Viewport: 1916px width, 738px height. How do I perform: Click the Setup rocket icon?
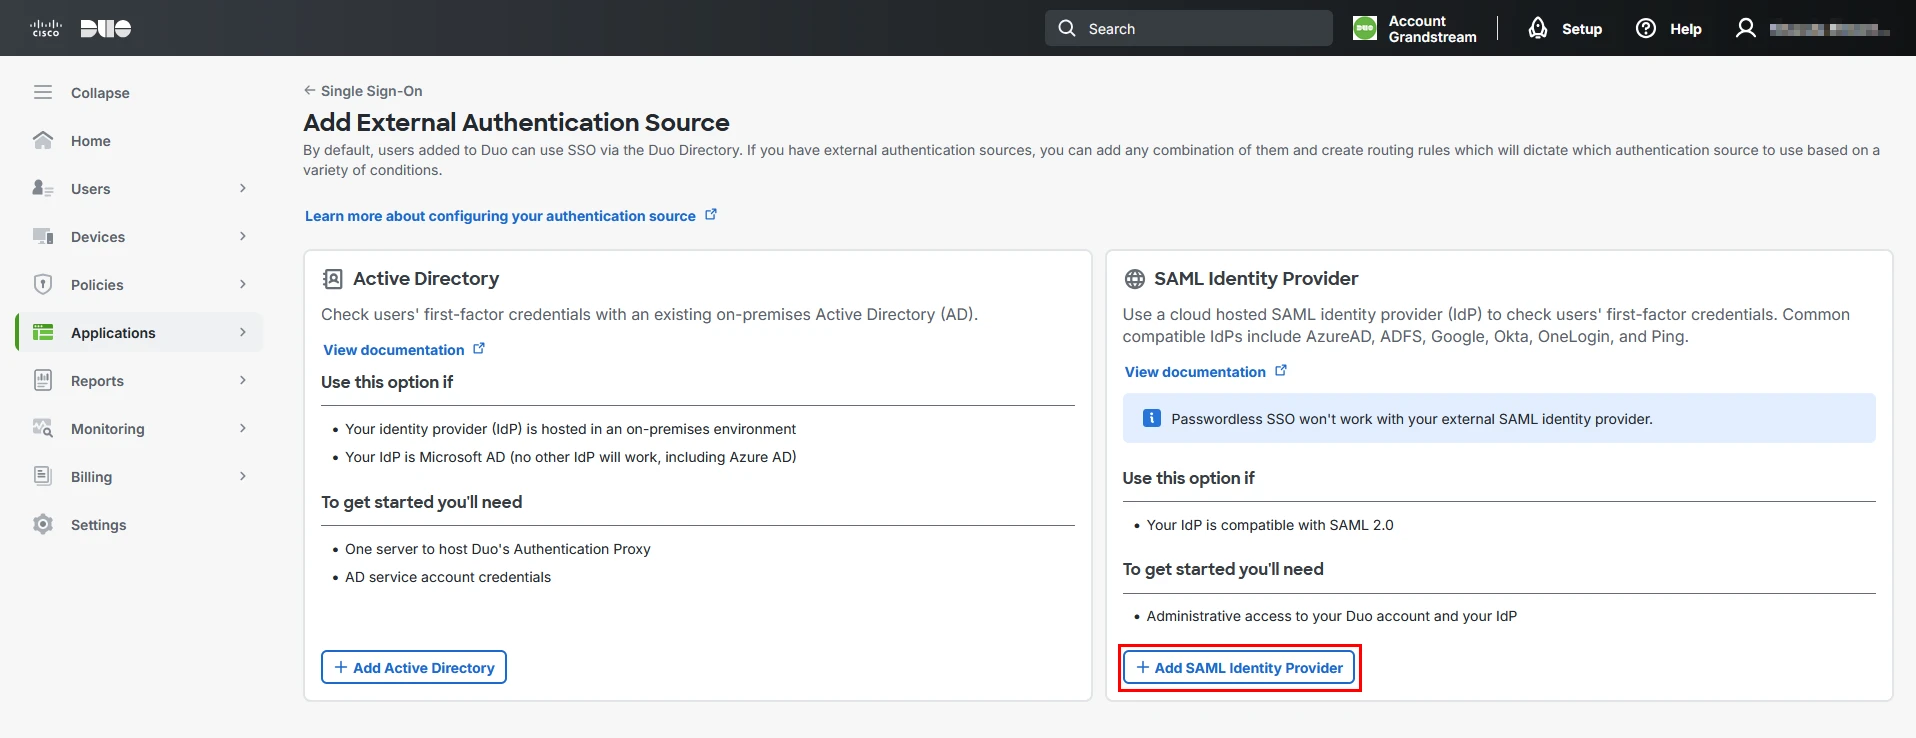point(1538,28)
